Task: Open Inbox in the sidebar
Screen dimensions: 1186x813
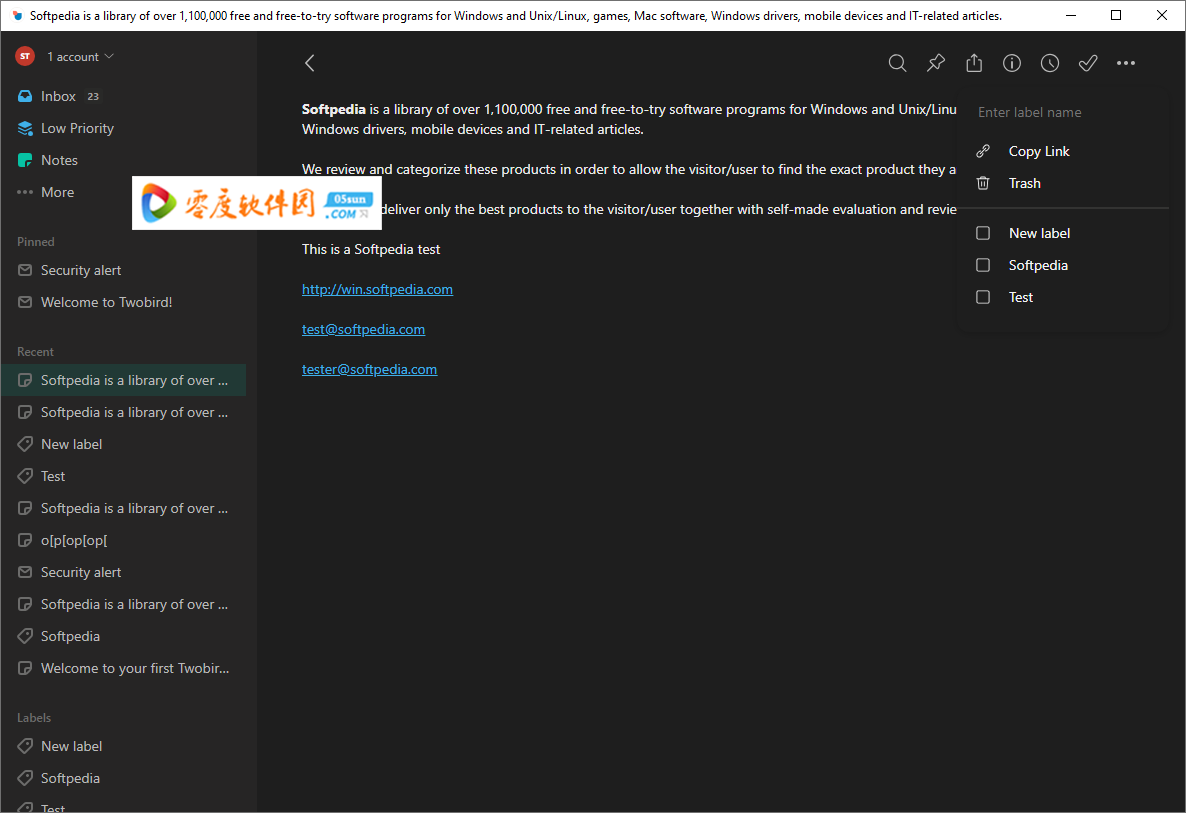Action: coord(58,96)
